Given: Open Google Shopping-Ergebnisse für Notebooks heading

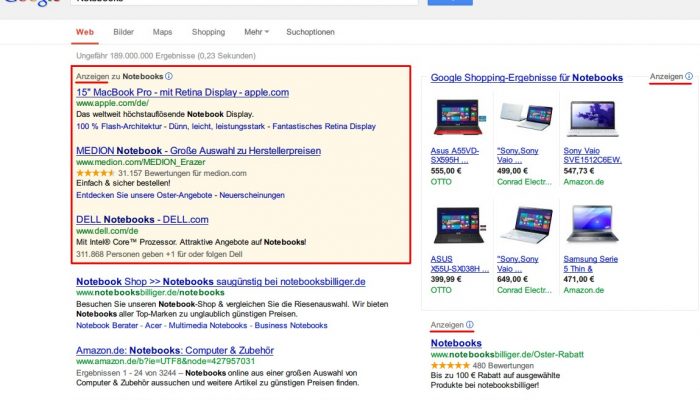Looking at the screenshot, I should pyautogui.click(x=527, y=78).
